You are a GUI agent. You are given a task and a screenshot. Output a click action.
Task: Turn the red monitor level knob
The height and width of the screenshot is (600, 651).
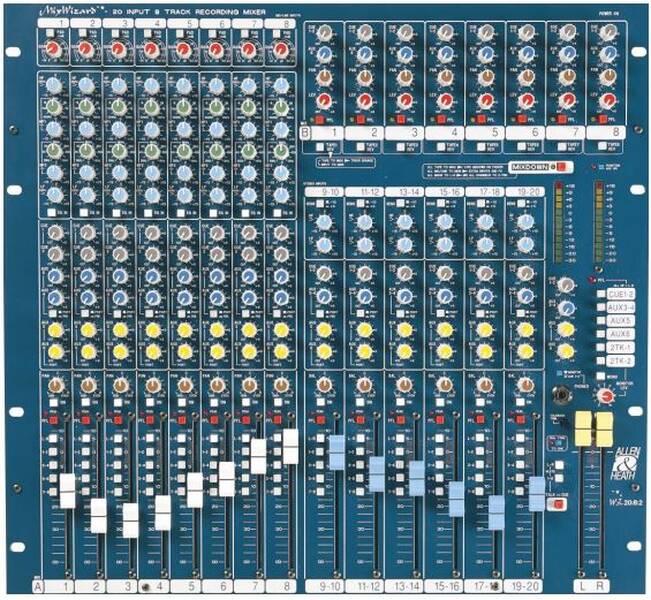tap(607, 396)
